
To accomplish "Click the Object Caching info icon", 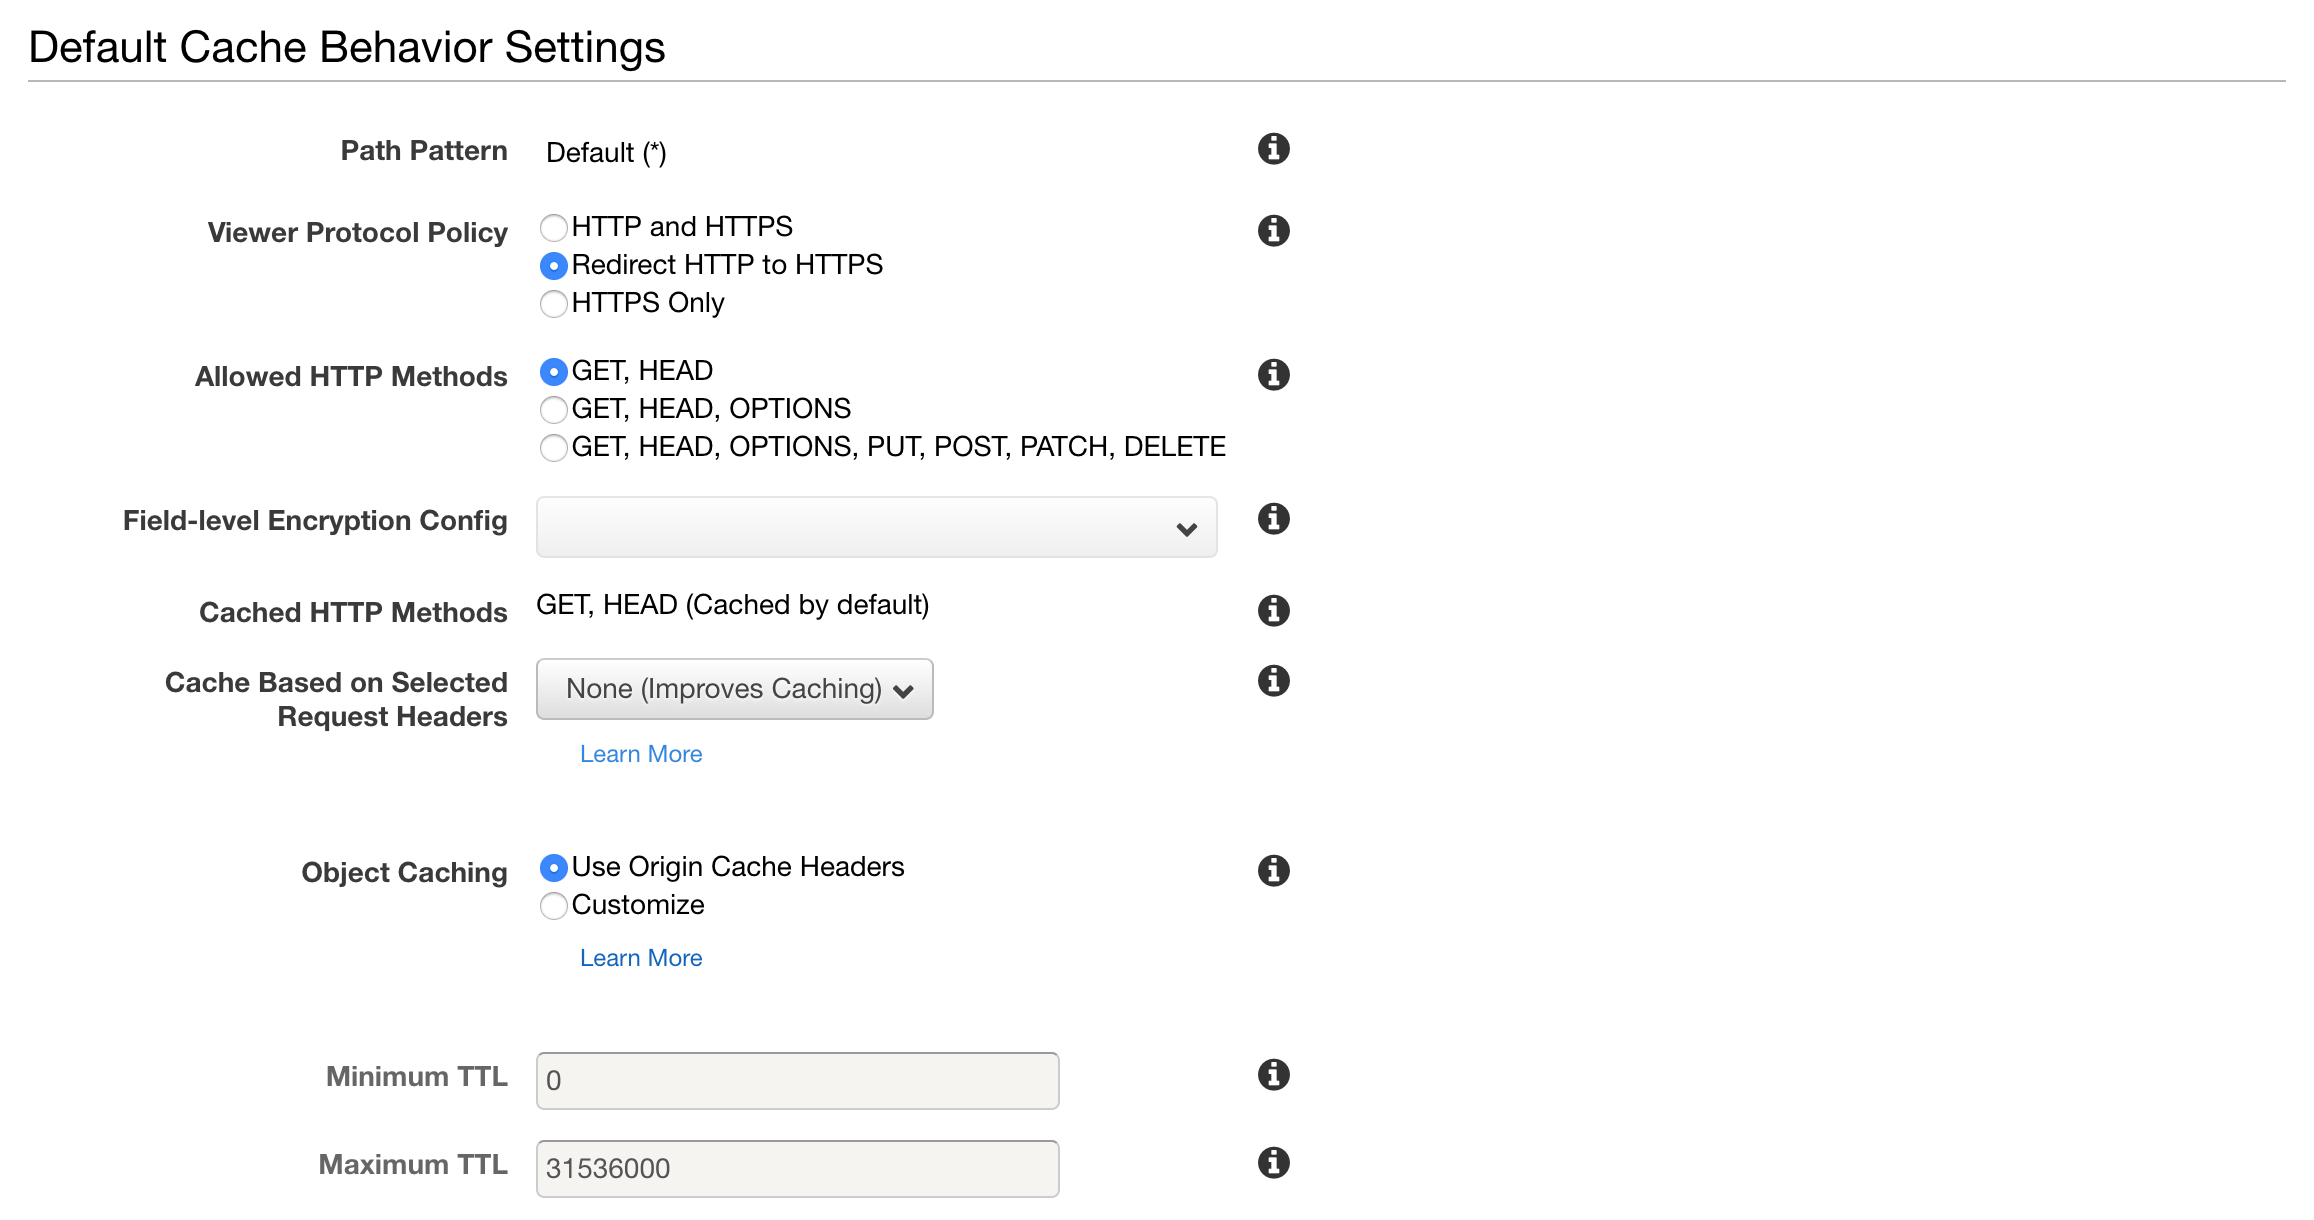I will tap(1273, 870).
